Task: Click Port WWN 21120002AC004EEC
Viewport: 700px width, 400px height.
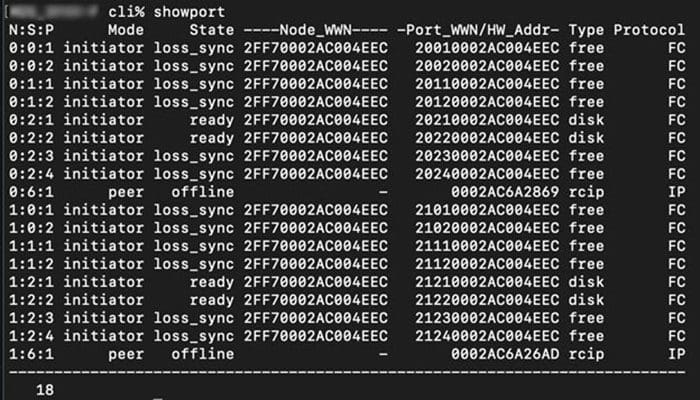Action: click(487, 264)
